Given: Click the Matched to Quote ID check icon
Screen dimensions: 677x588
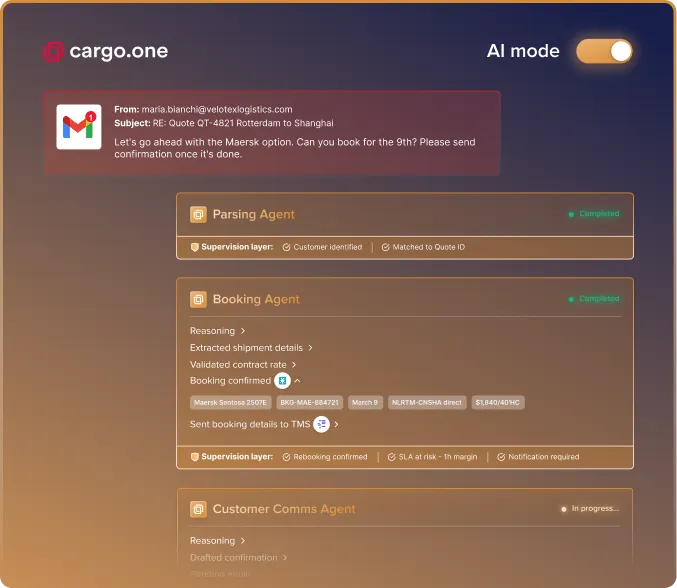Looking at the screenshot, I should point(386,247).
